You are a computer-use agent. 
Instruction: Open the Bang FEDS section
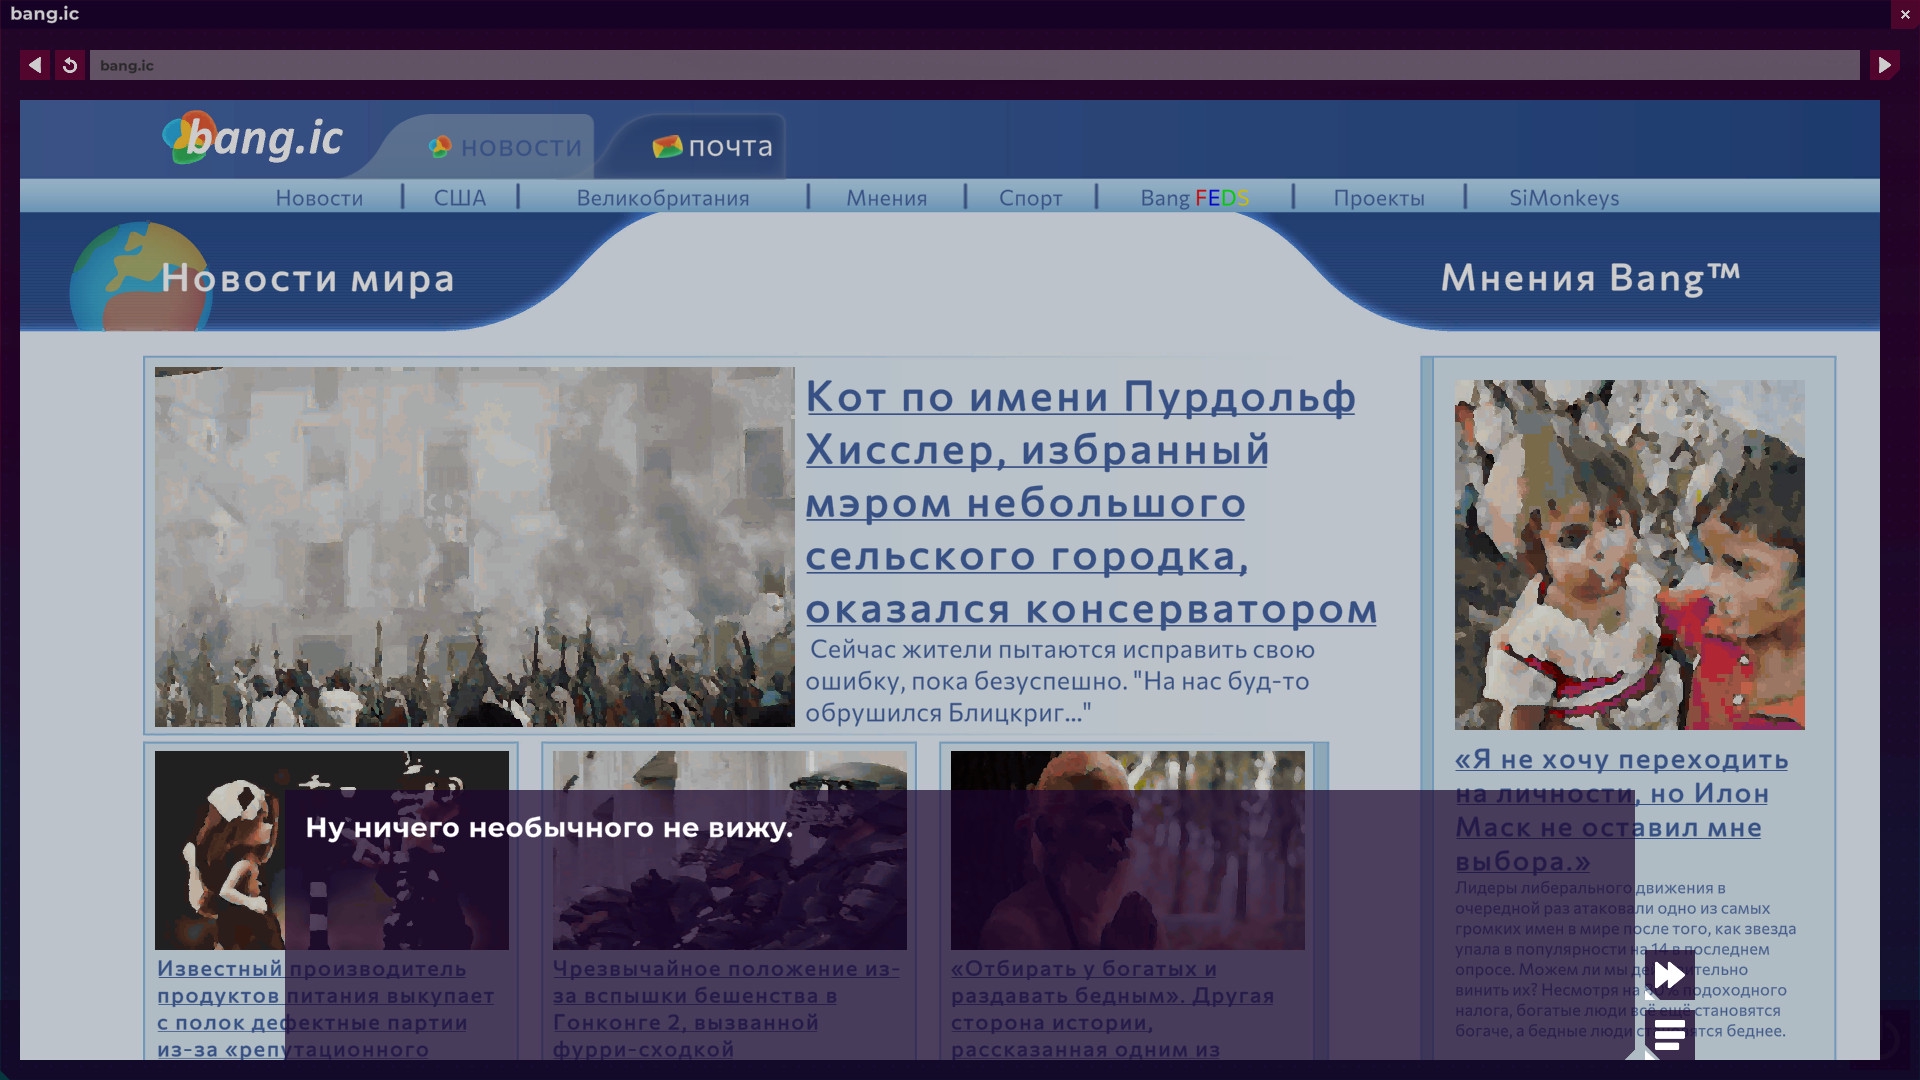click(1195, 198)
